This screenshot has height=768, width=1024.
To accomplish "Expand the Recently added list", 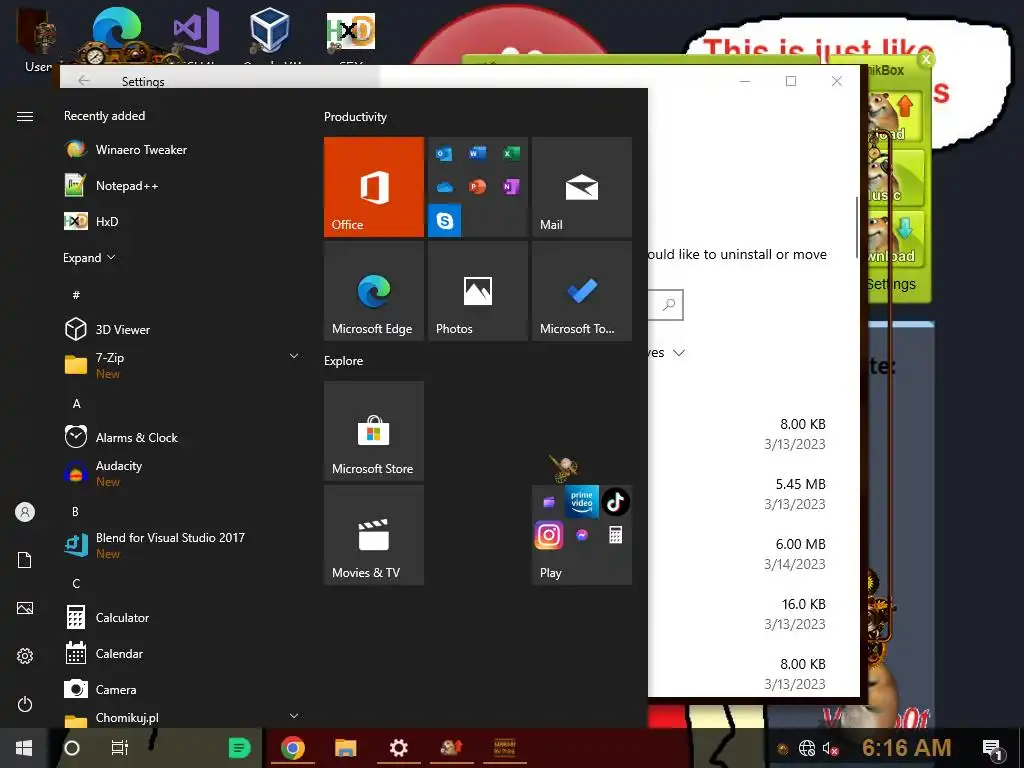I will pyautogui.click(x=89, y=257).
